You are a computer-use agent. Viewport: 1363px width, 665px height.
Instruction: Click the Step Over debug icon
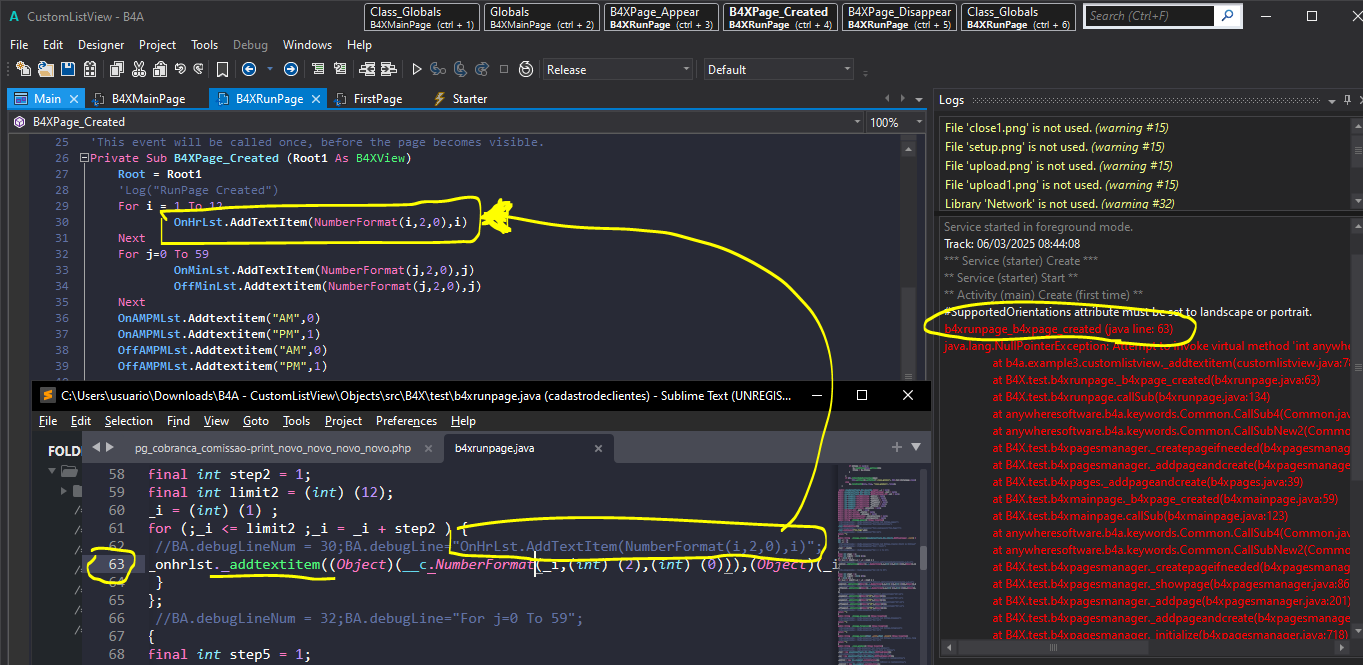click(x=460, y=69)
